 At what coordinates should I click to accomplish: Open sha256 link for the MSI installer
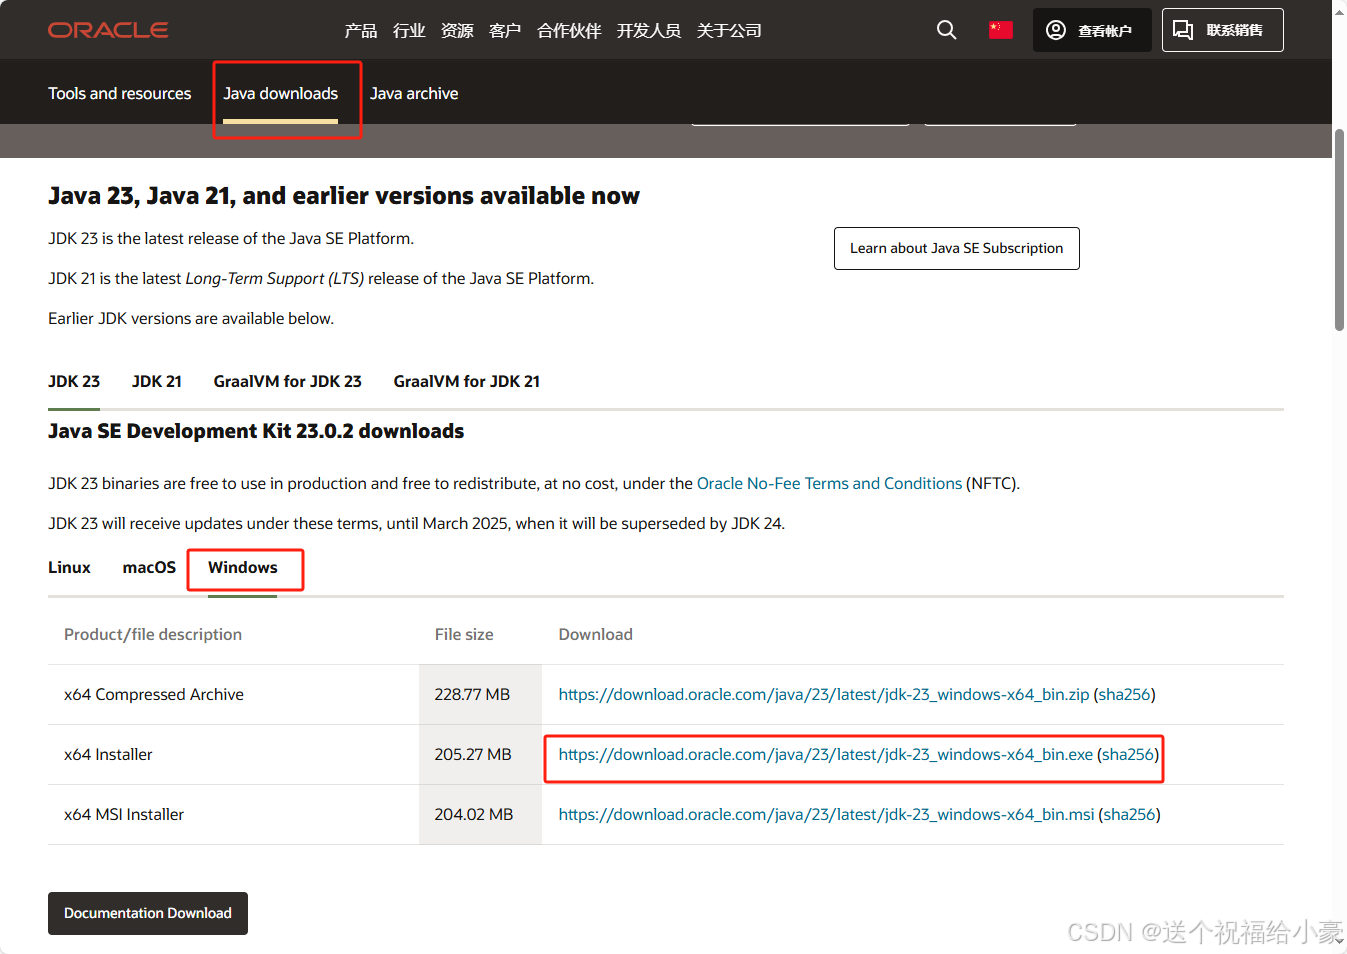1130,814
